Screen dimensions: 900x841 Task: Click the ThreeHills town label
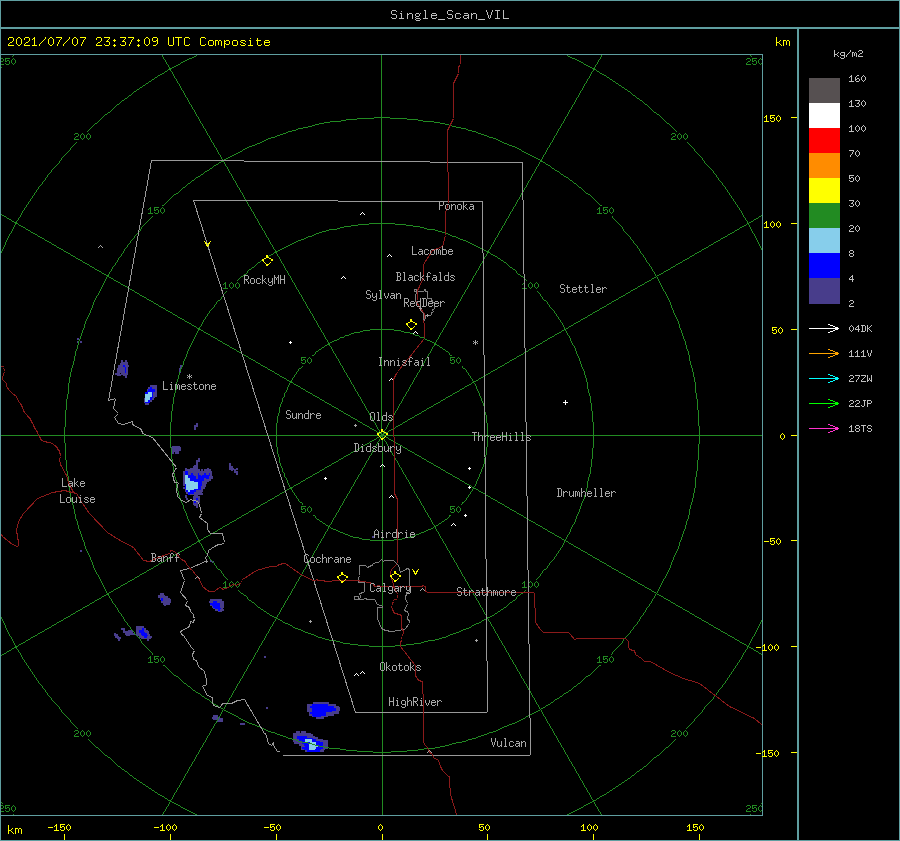pos(501,437)
